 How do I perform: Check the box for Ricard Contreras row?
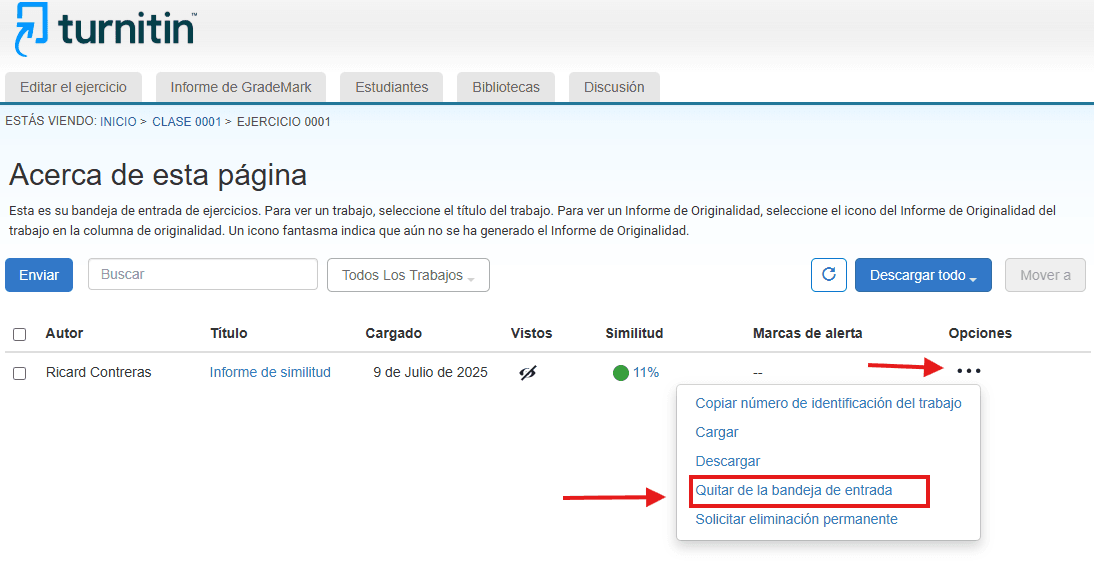(x=20, y=373)
